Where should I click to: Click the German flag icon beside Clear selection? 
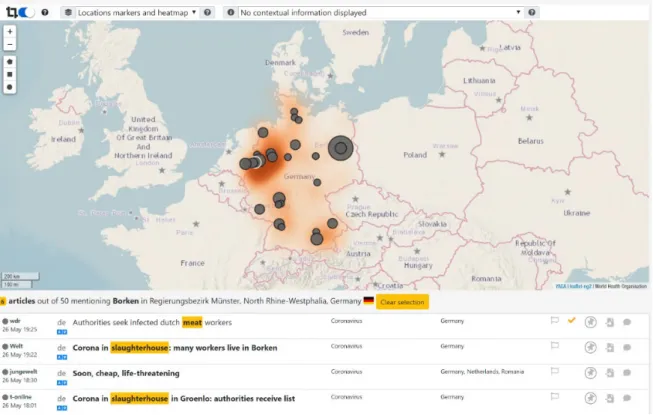point(369,300)
